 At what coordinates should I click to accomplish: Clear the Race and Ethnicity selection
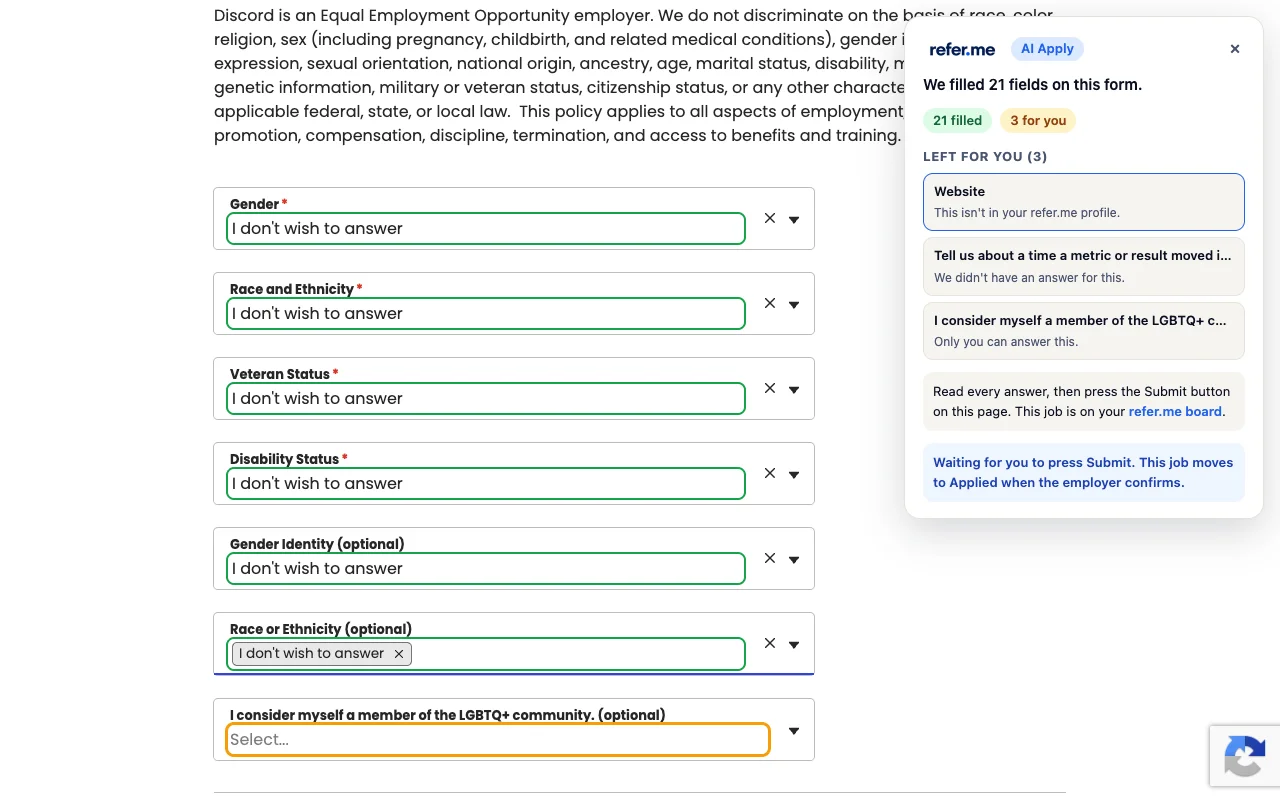(x=770, y=303)
